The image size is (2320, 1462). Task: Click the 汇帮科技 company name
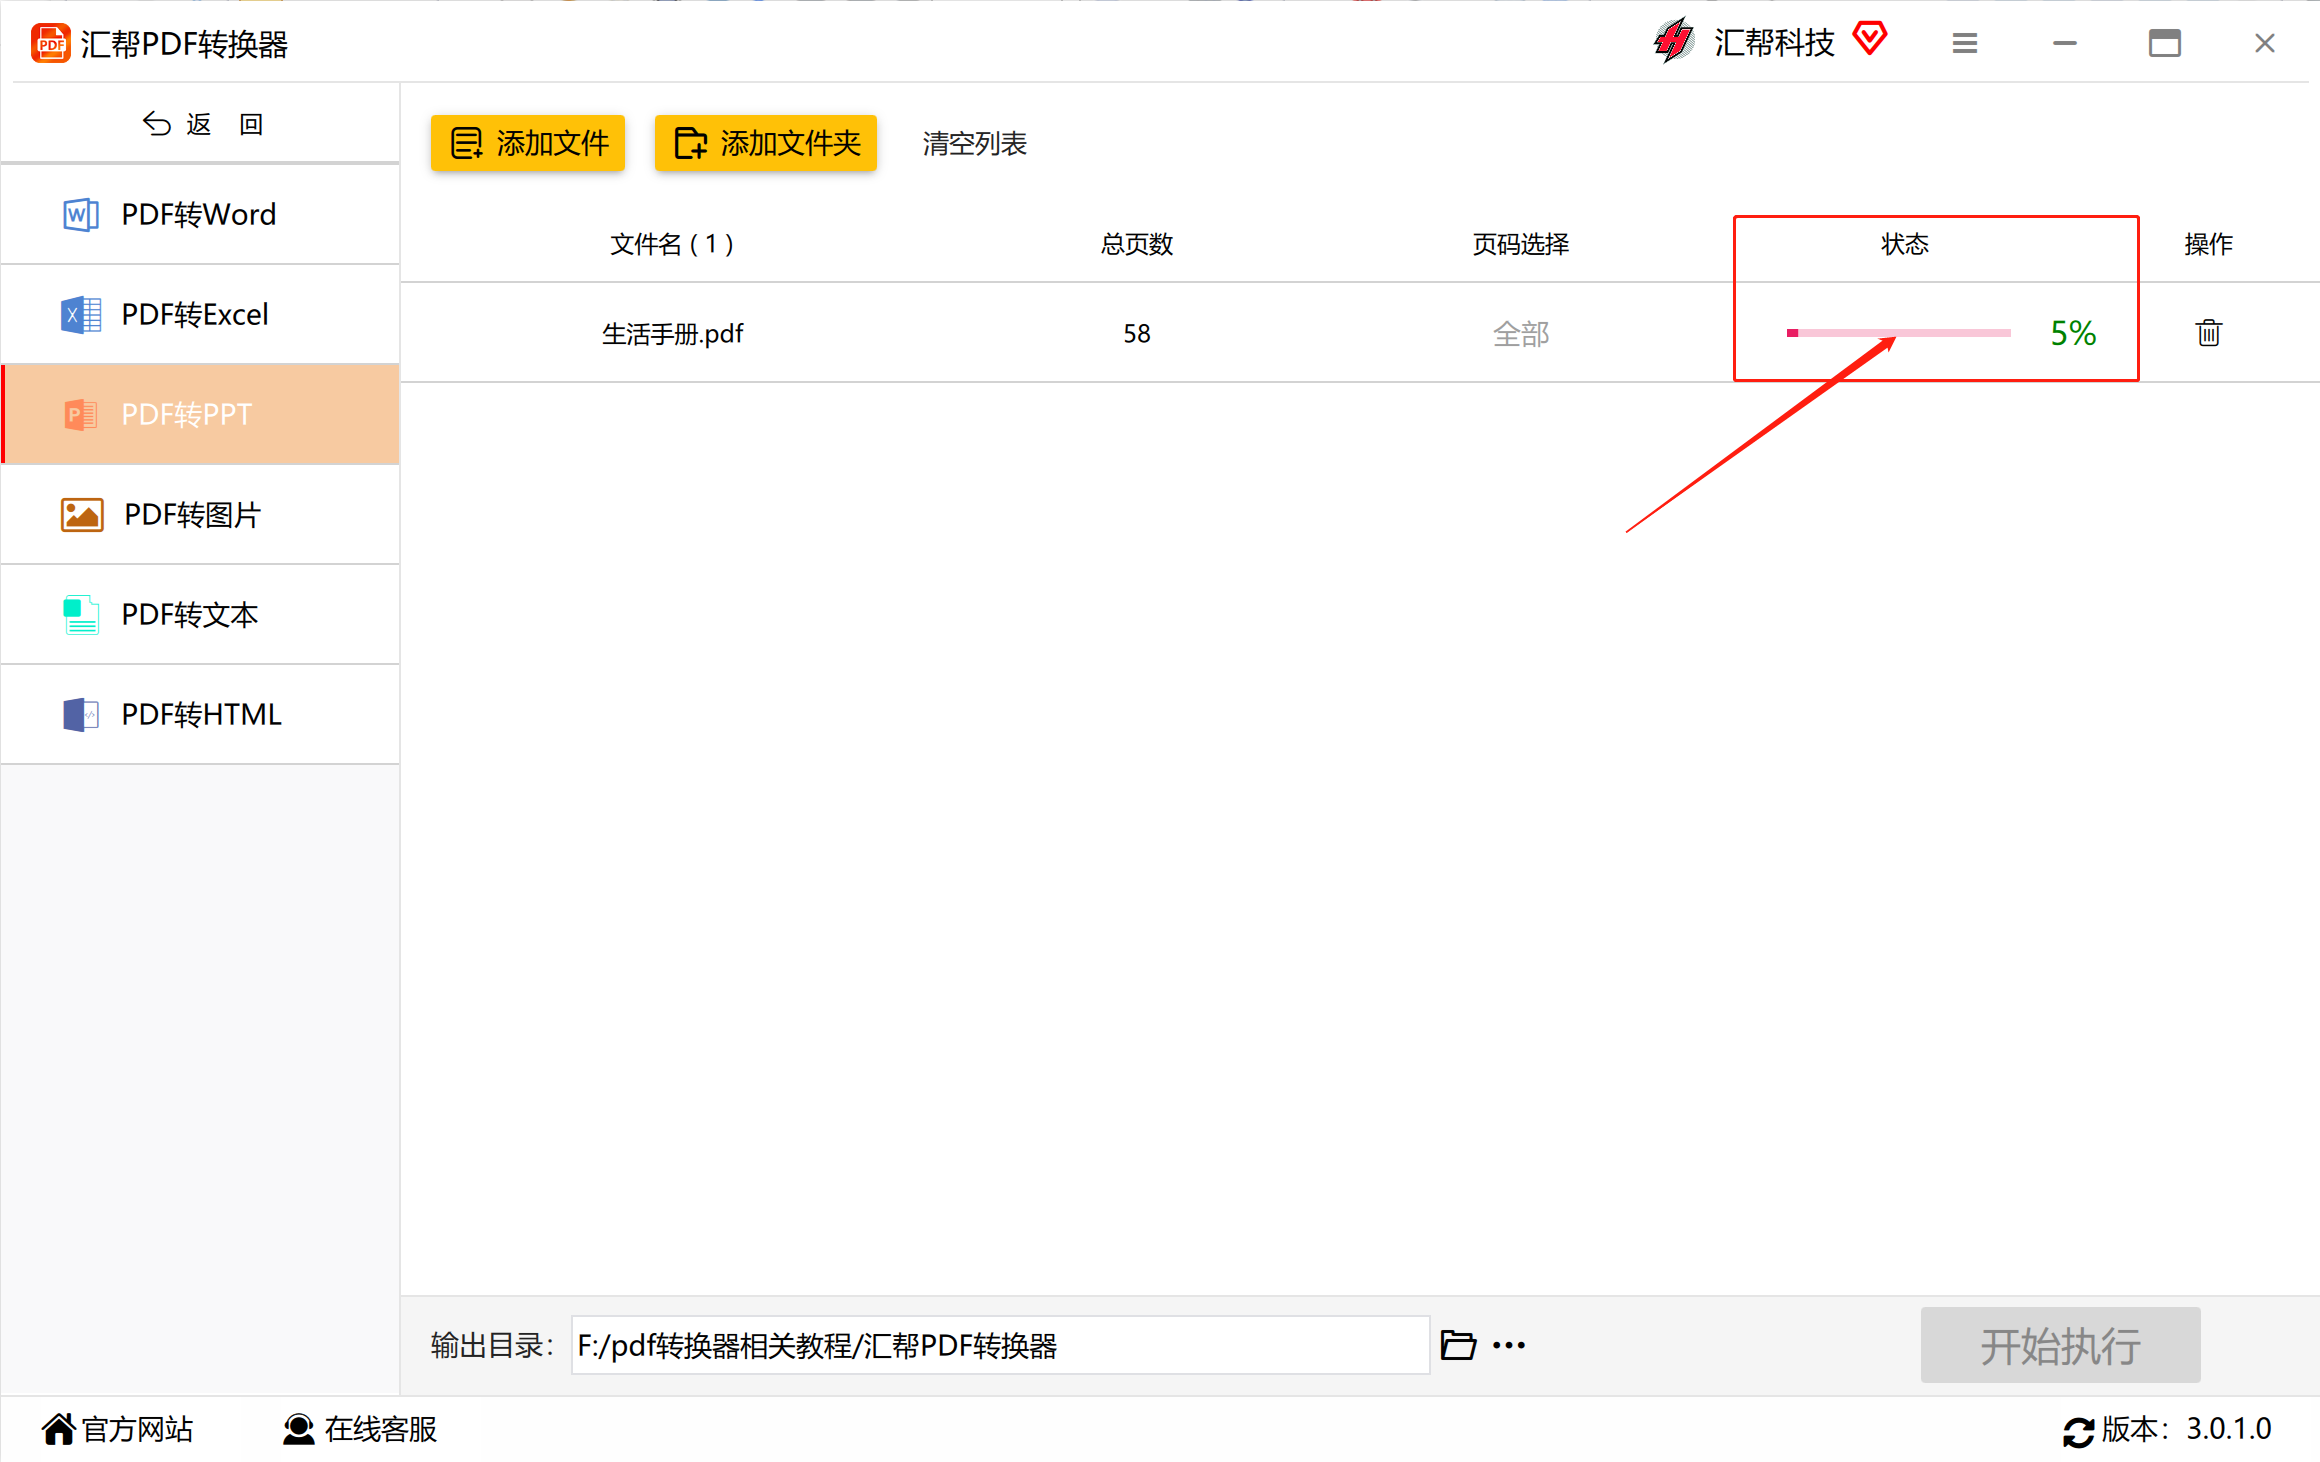pos(1774,42)
